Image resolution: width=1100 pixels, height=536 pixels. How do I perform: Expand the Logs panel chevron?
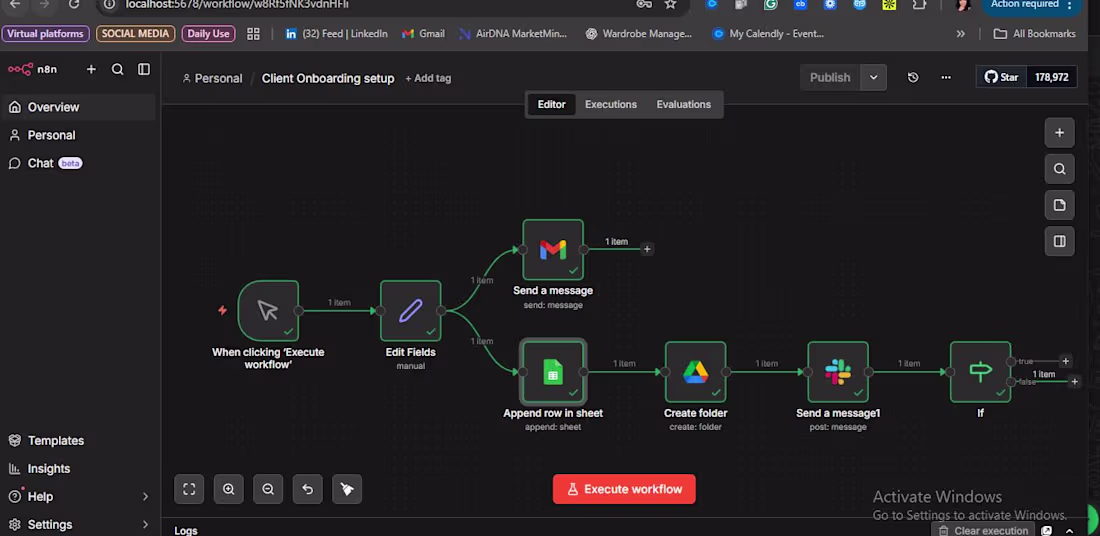[1070, 531]
